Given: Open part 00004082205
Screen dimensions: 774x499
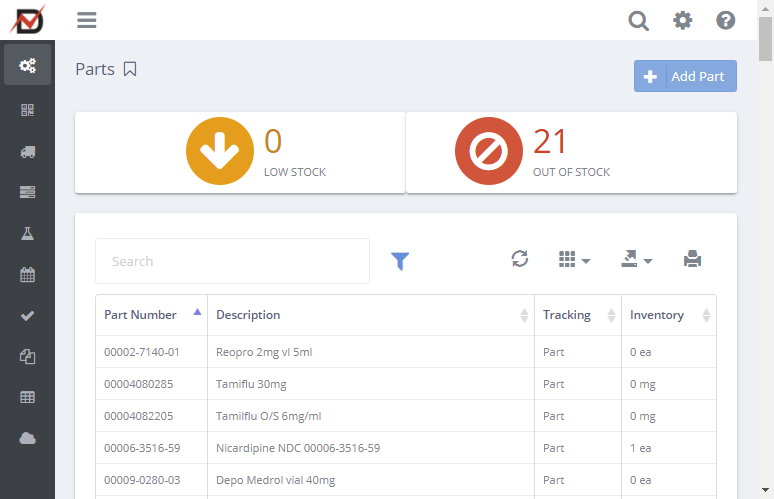Looking at the screenshot, I should pyautogui.click(x=139, y=416).
